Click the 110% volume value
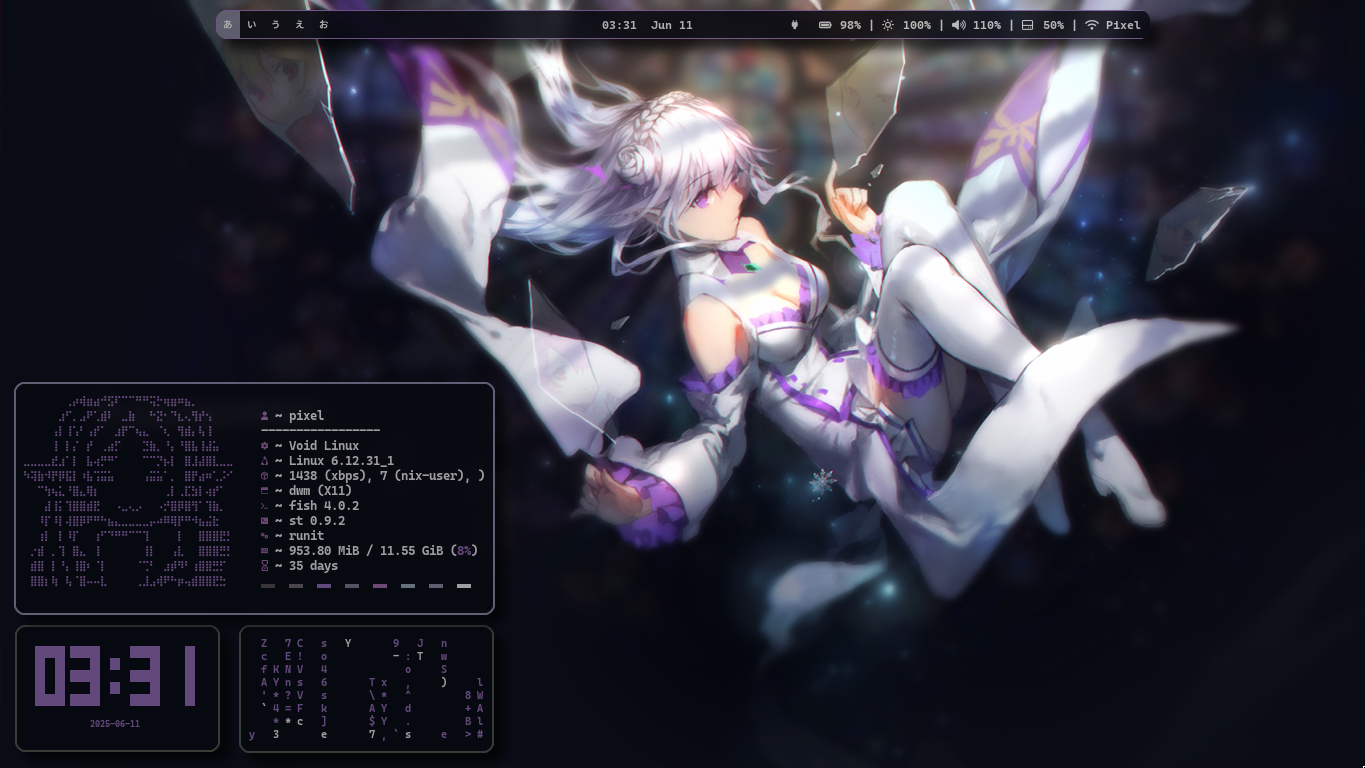This screenshot has height=768, width=1365. (x=987, y=25)
